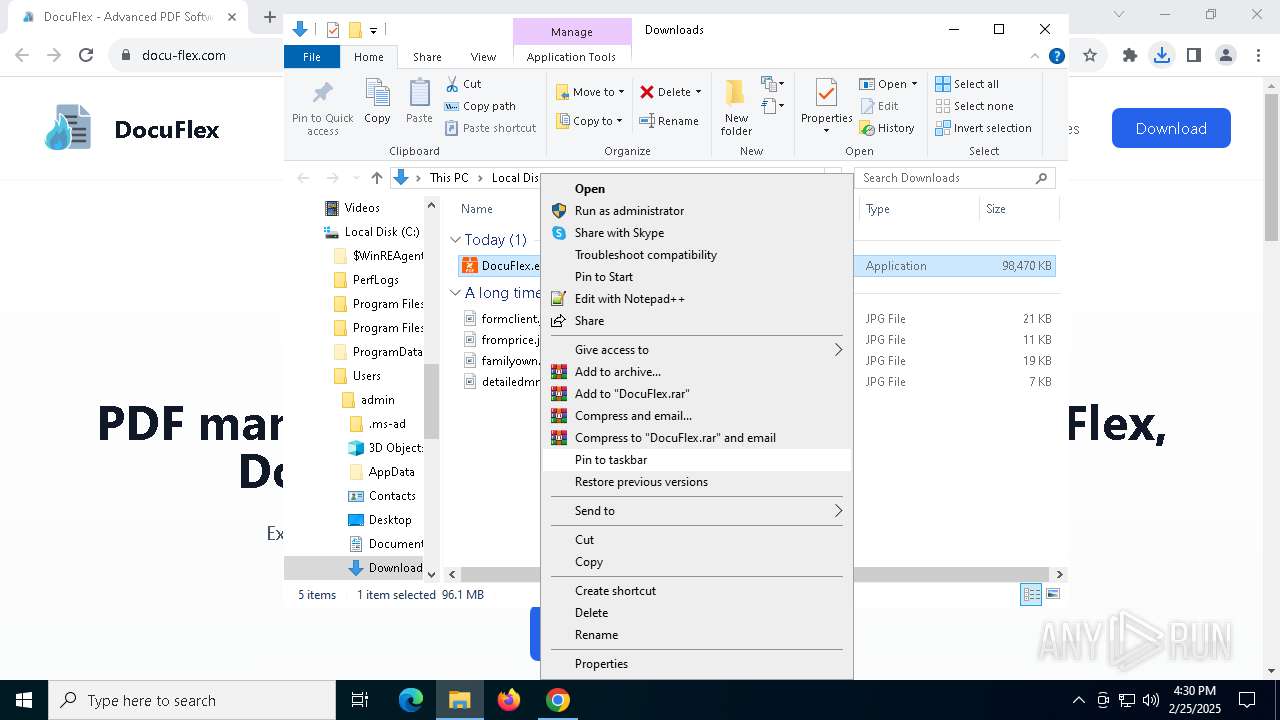Select the AppData folder in tree
This screenshot has height=720, width=1280.
click(x=382, y=472)
